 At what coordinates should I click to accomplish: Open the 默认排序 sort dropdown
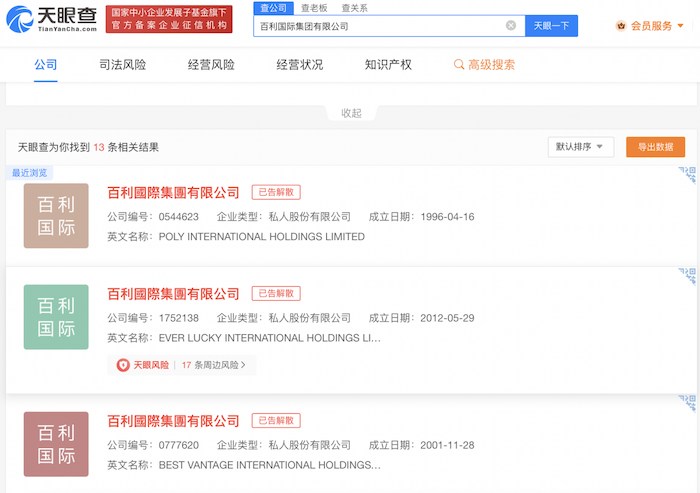point(581,147)
